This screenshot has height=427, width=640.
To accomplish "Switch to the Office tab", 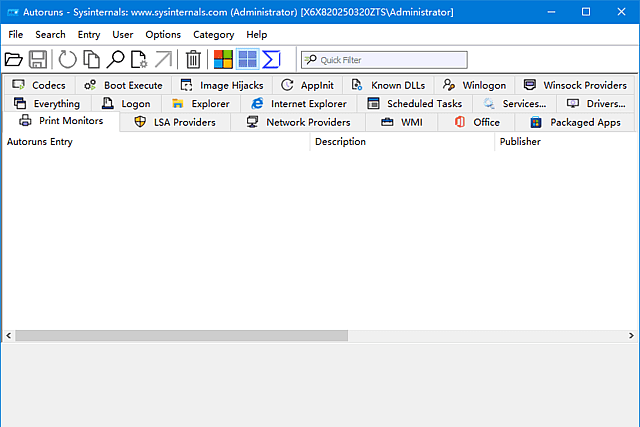I will pos(477,122).
